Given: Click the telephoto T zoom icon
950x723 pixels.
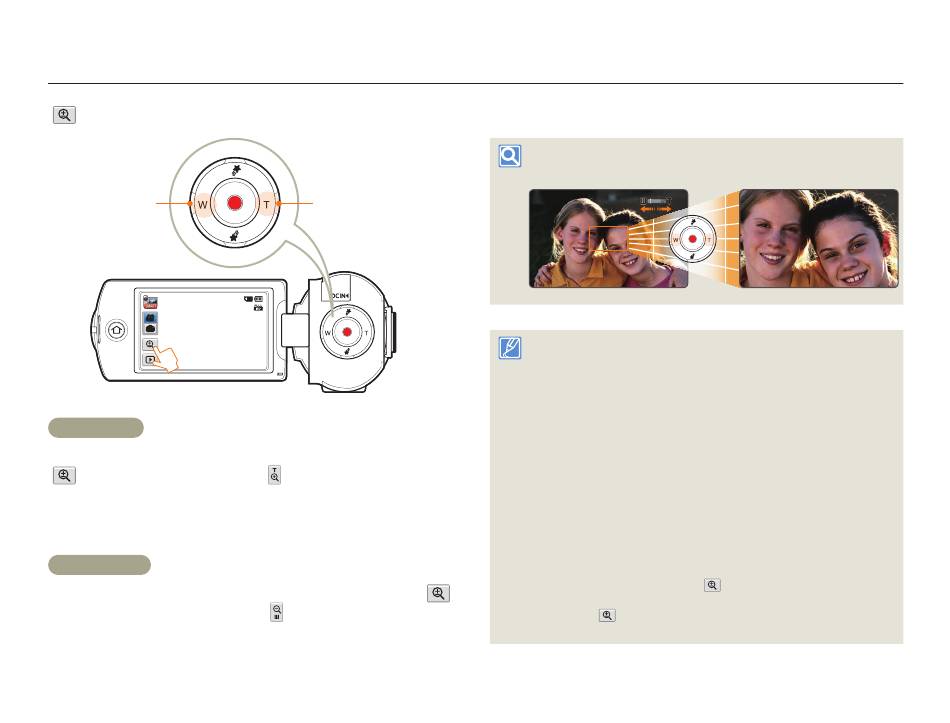Looking at the screenshot, I should click(274, 475).
